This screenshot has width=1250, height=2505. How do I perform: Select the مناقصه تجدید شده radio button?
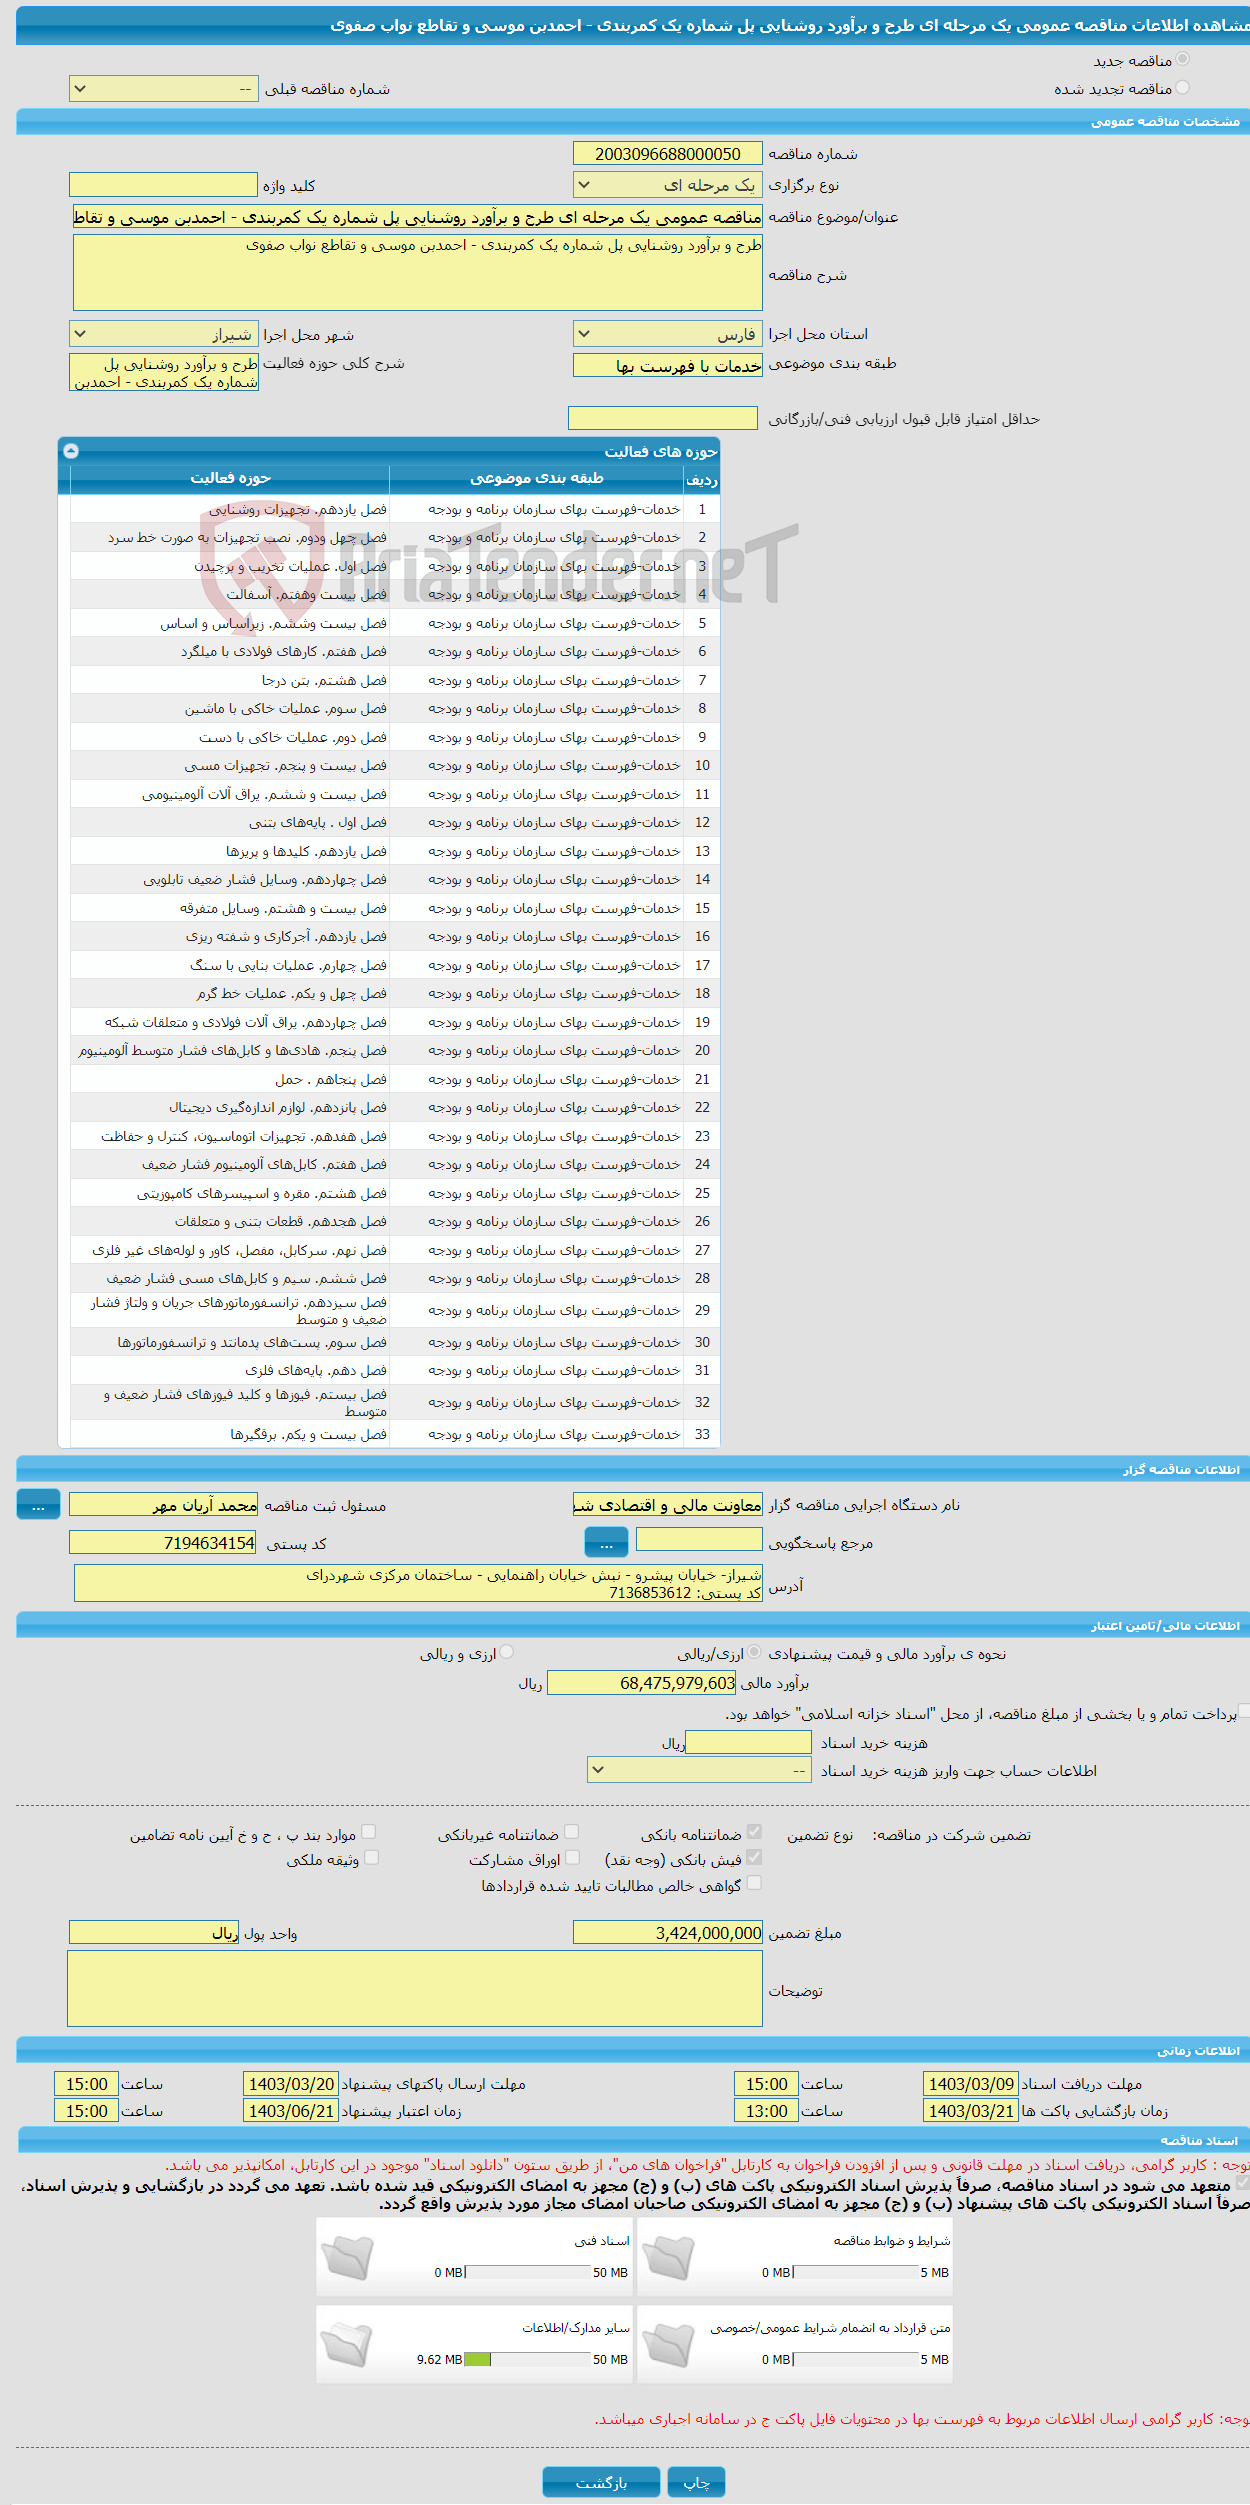1183,88
